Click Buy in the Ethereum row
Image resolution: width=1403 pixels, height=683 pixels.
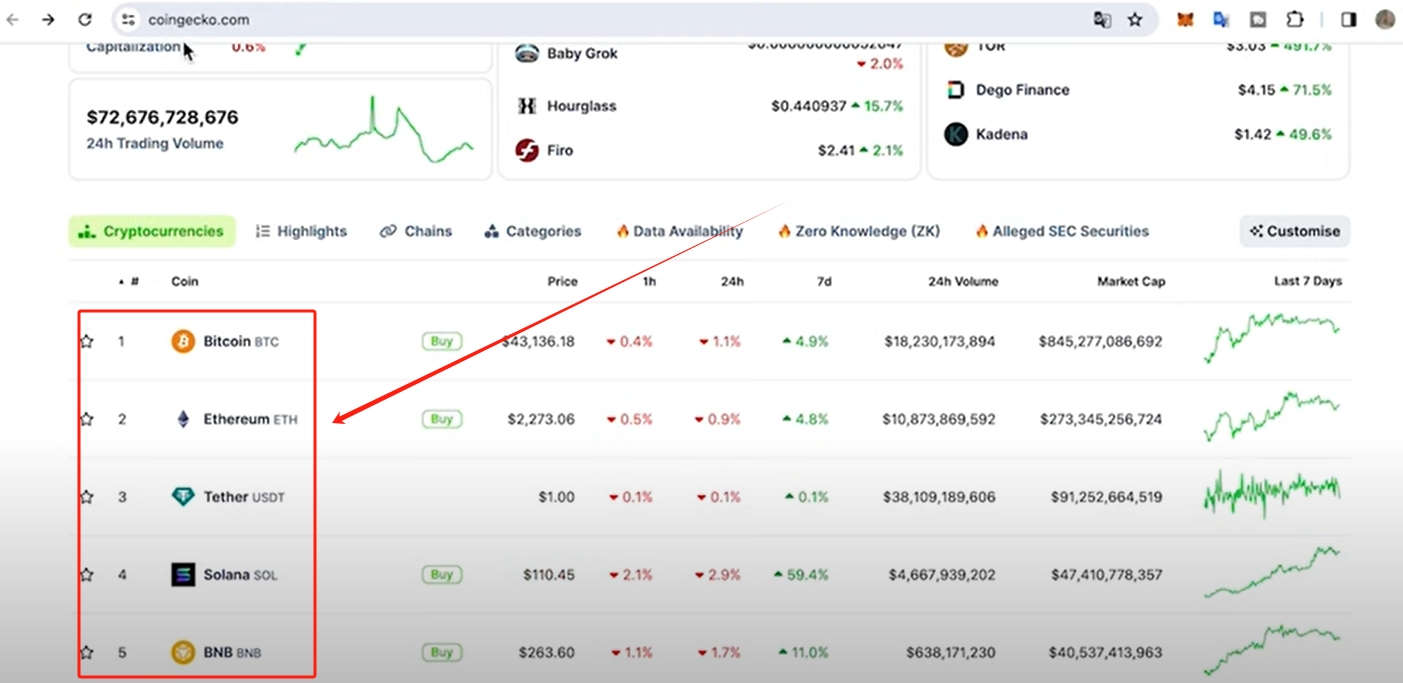pos(442,419)
